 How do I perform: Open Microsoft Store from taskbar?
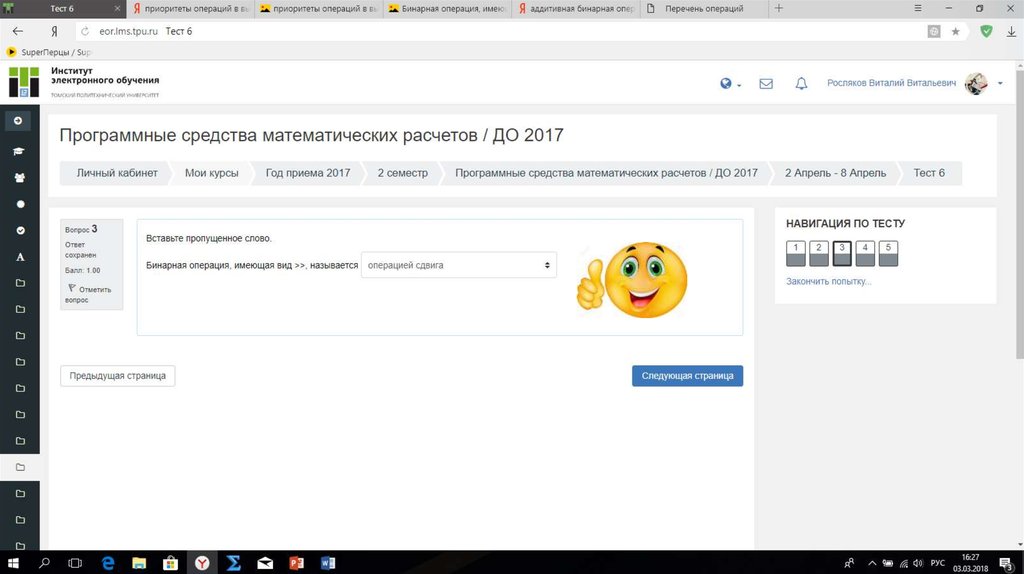pos(170,562)
